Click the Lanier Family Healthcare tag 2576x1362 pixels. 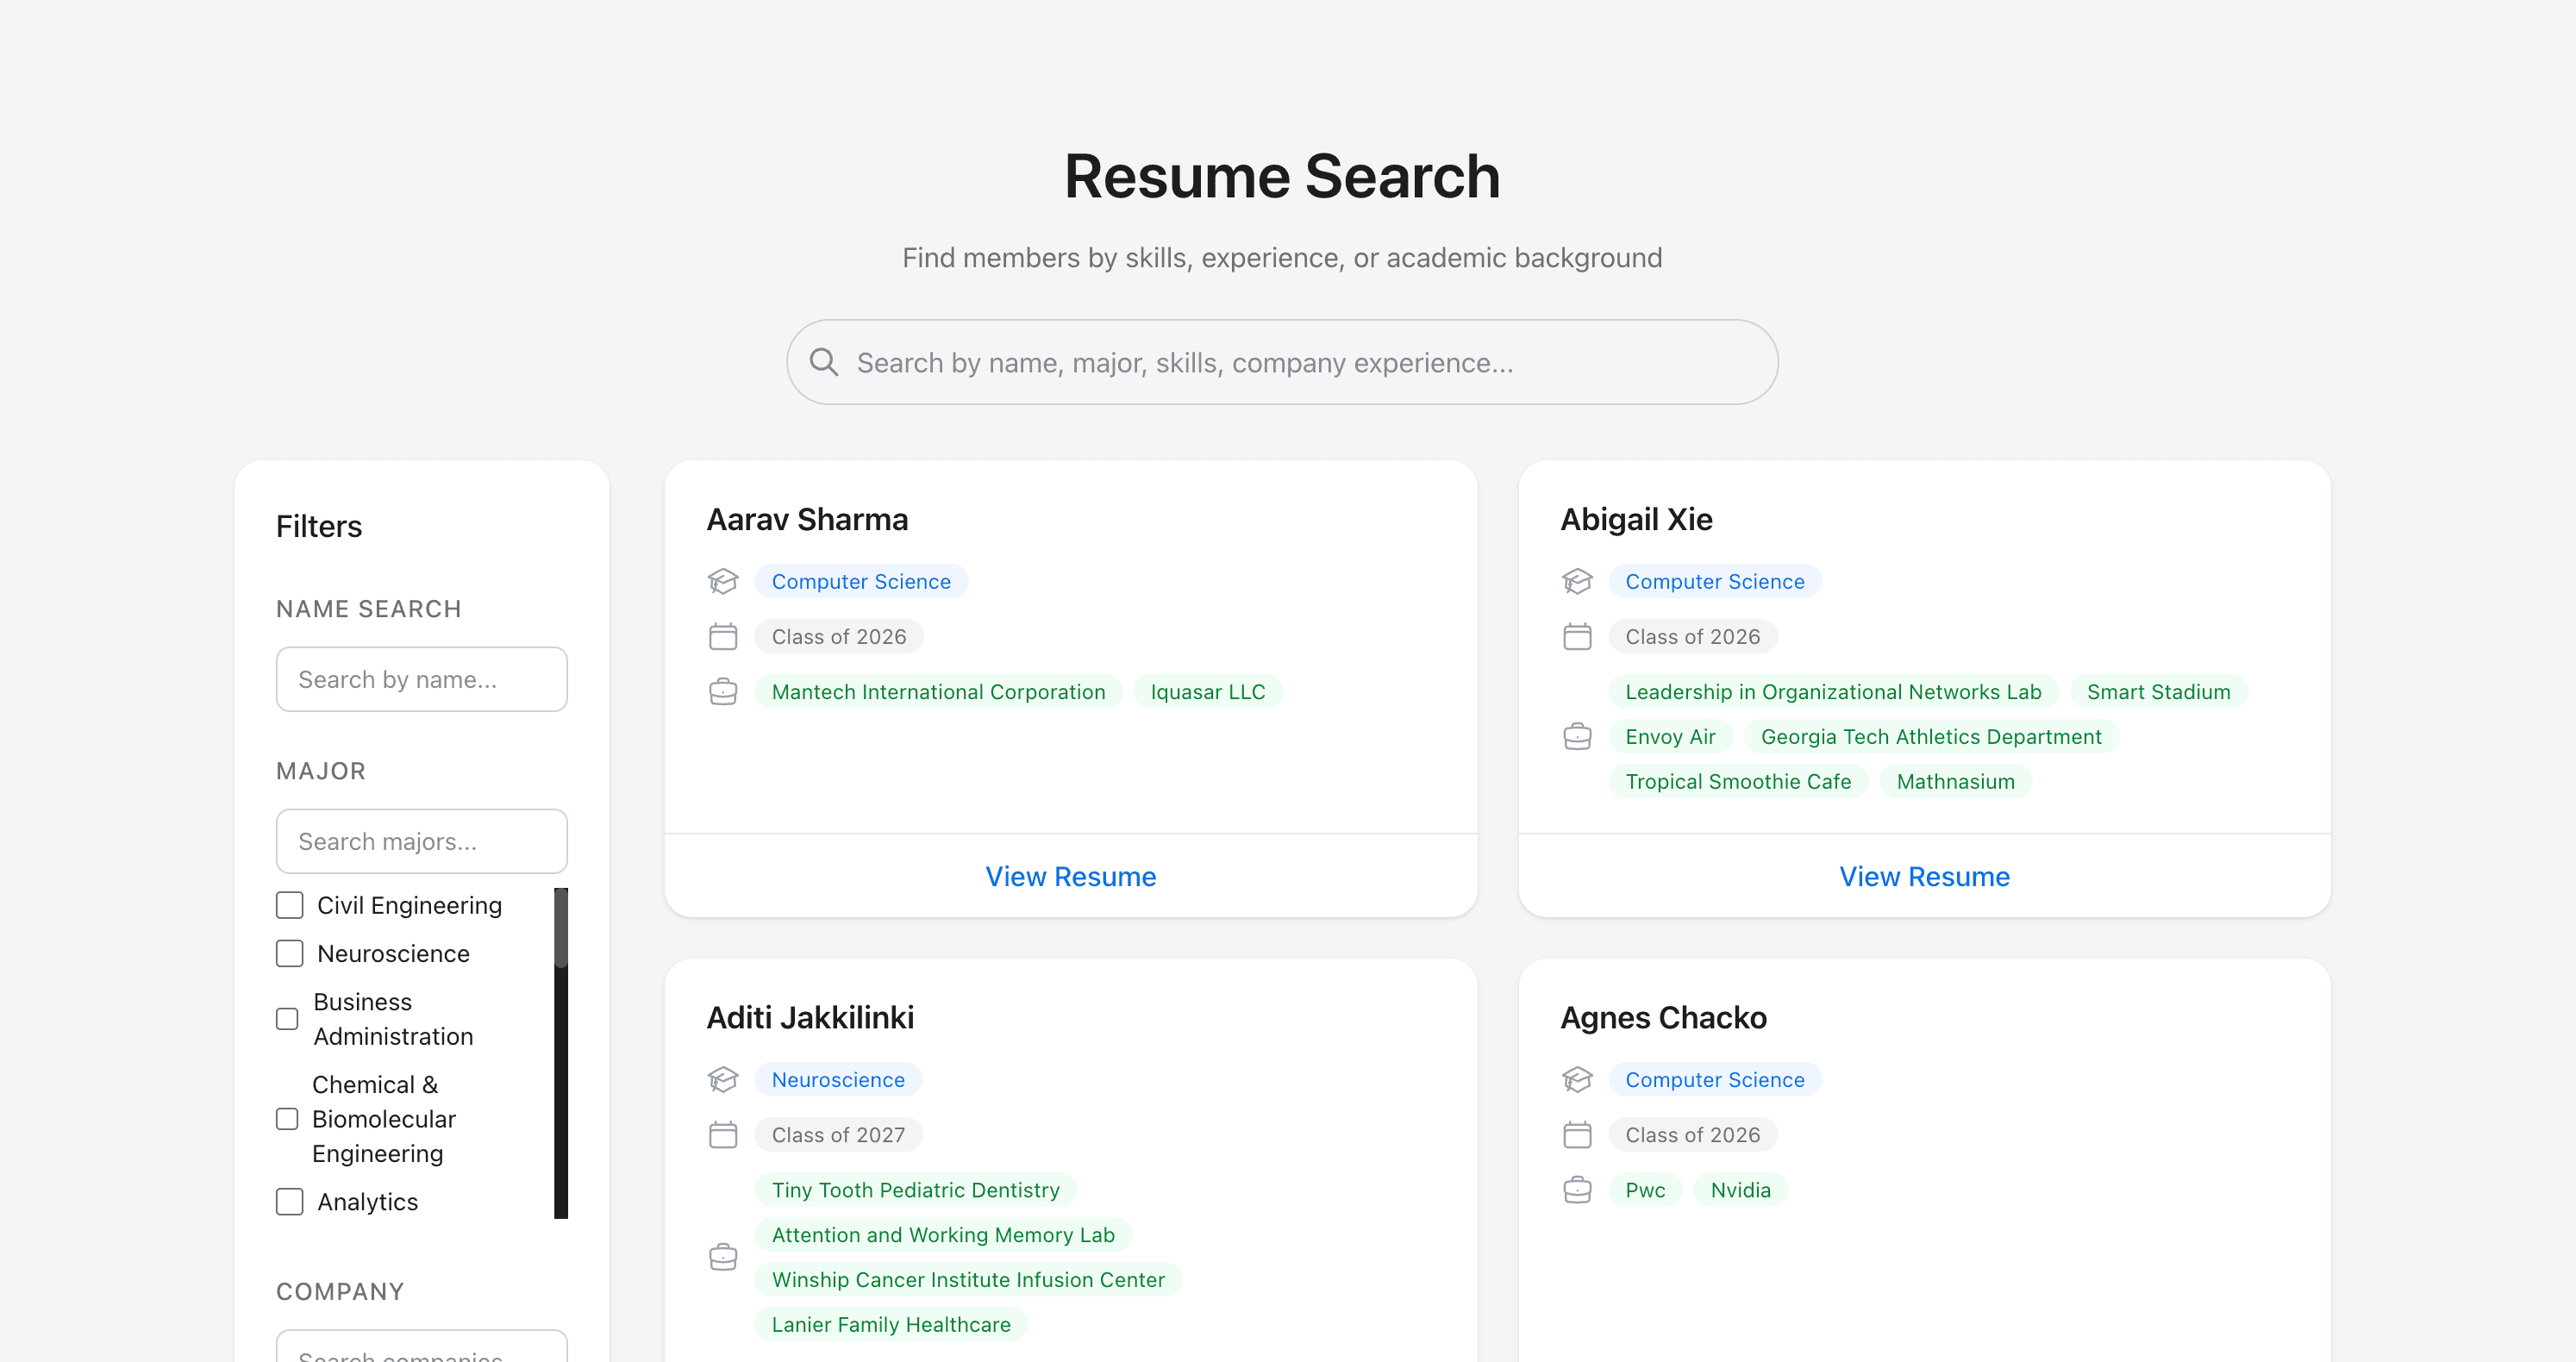(x=891, y=1325)
